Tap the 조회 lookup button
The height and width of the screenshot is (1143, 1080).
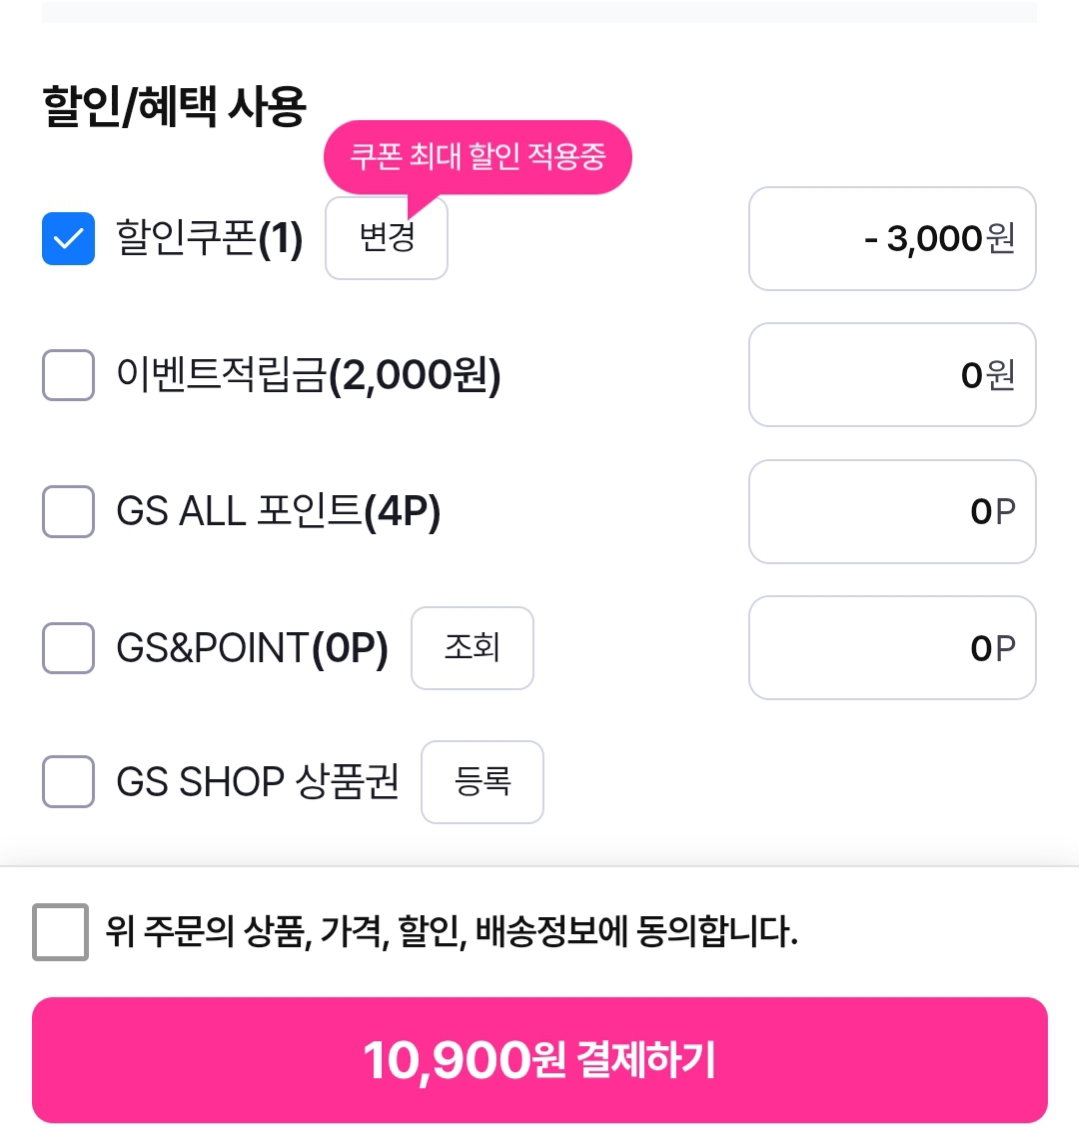pyautogui.click(x=472, y=647)
